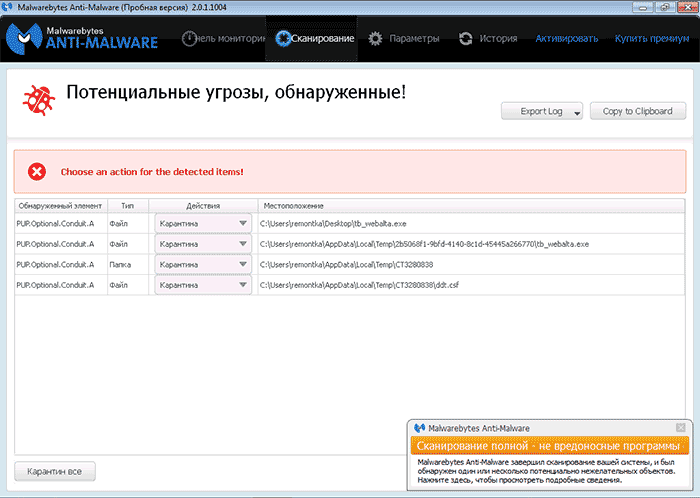Click the Параметры gear icon
This screenshot has width=700, height=498.
click(x=375, y=39)
